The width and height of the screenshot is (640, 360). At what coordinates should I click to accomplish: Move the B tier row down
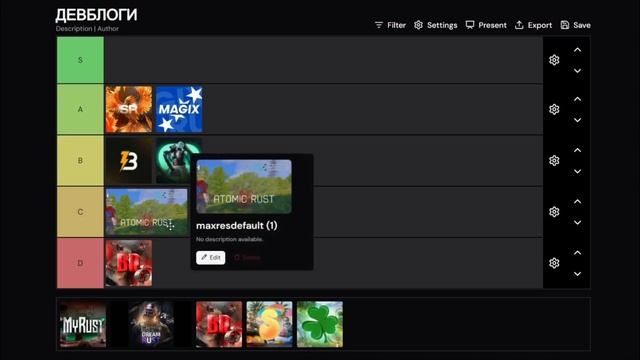pyautogui.click(x=578, y=171)
